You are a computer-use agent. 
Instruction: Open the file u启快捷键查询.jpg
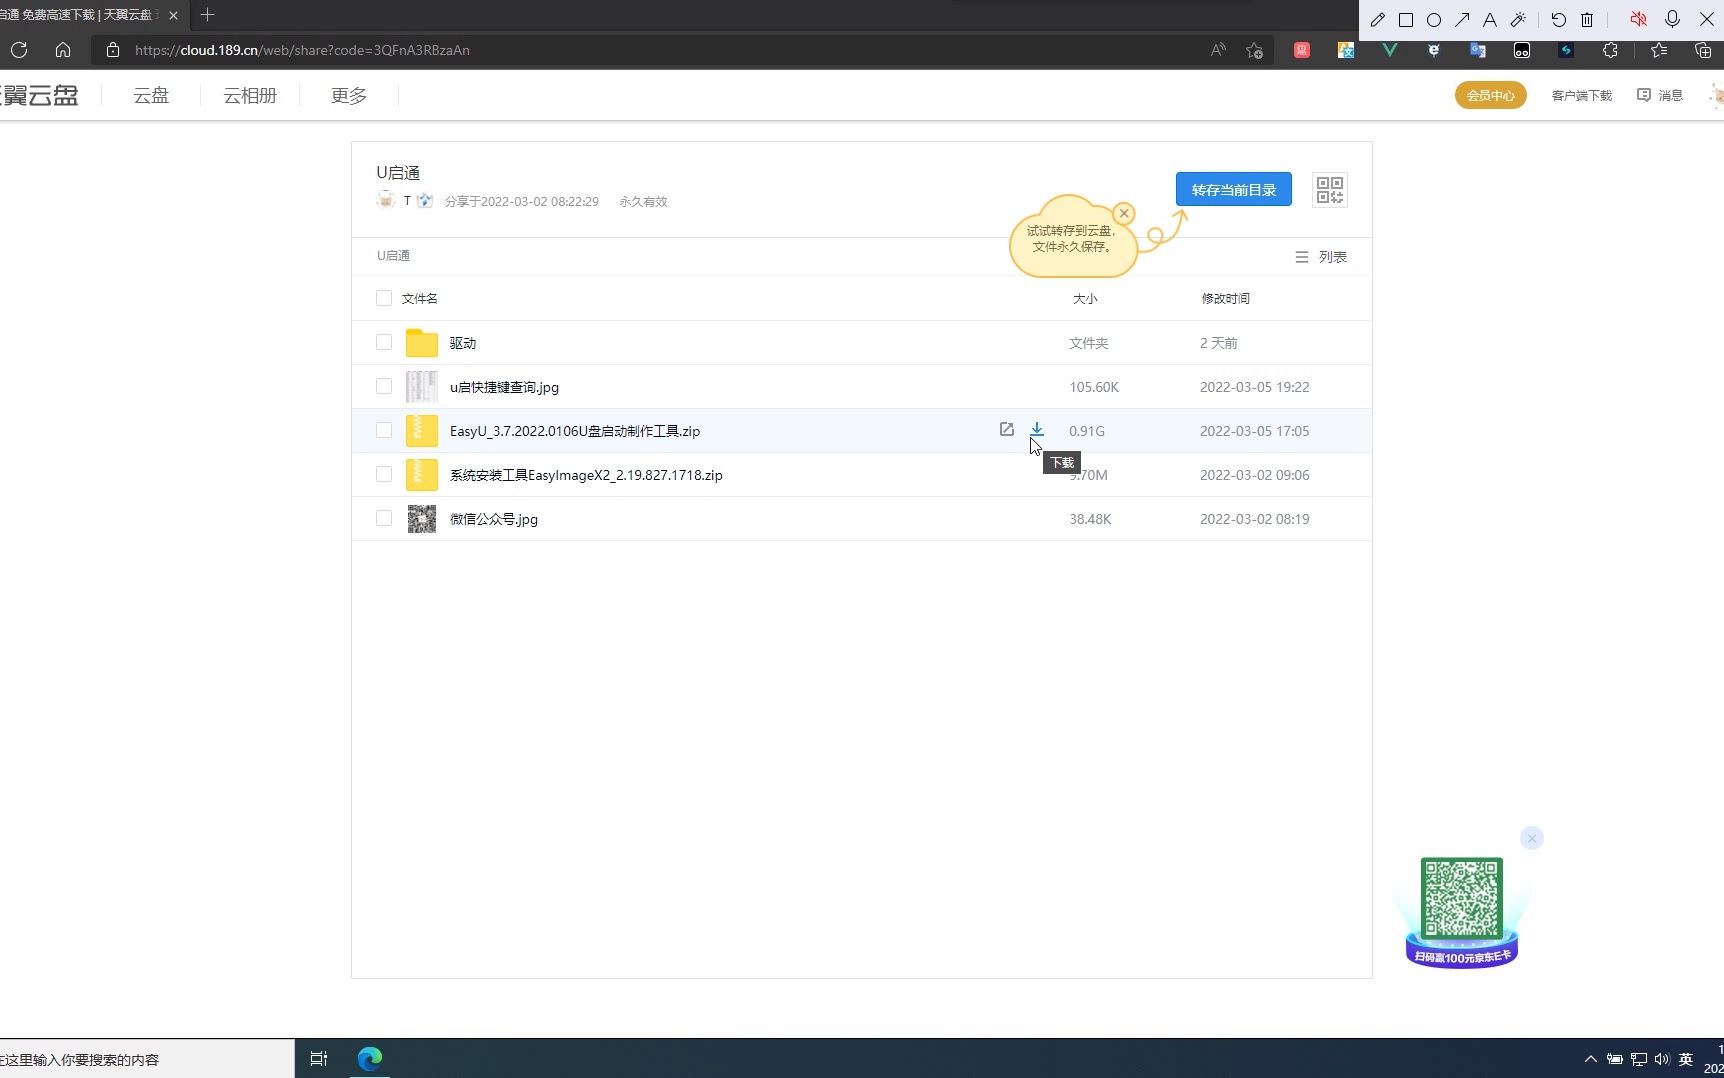504,387
